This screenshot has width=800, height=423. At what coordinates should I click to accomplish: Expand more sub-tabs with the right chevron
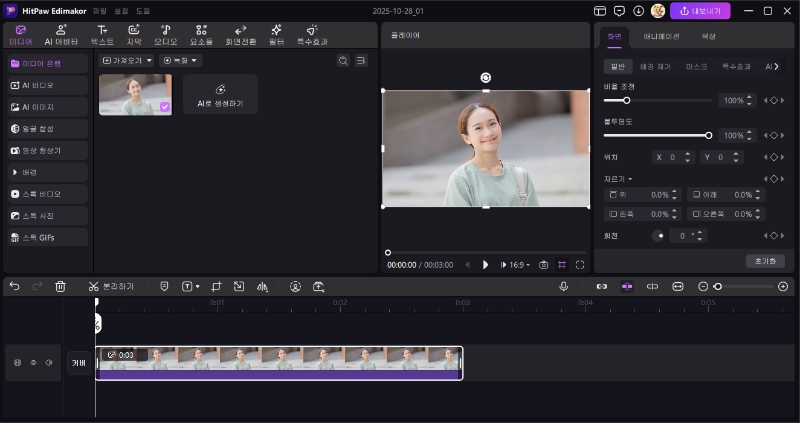click(x=777, y=66)
